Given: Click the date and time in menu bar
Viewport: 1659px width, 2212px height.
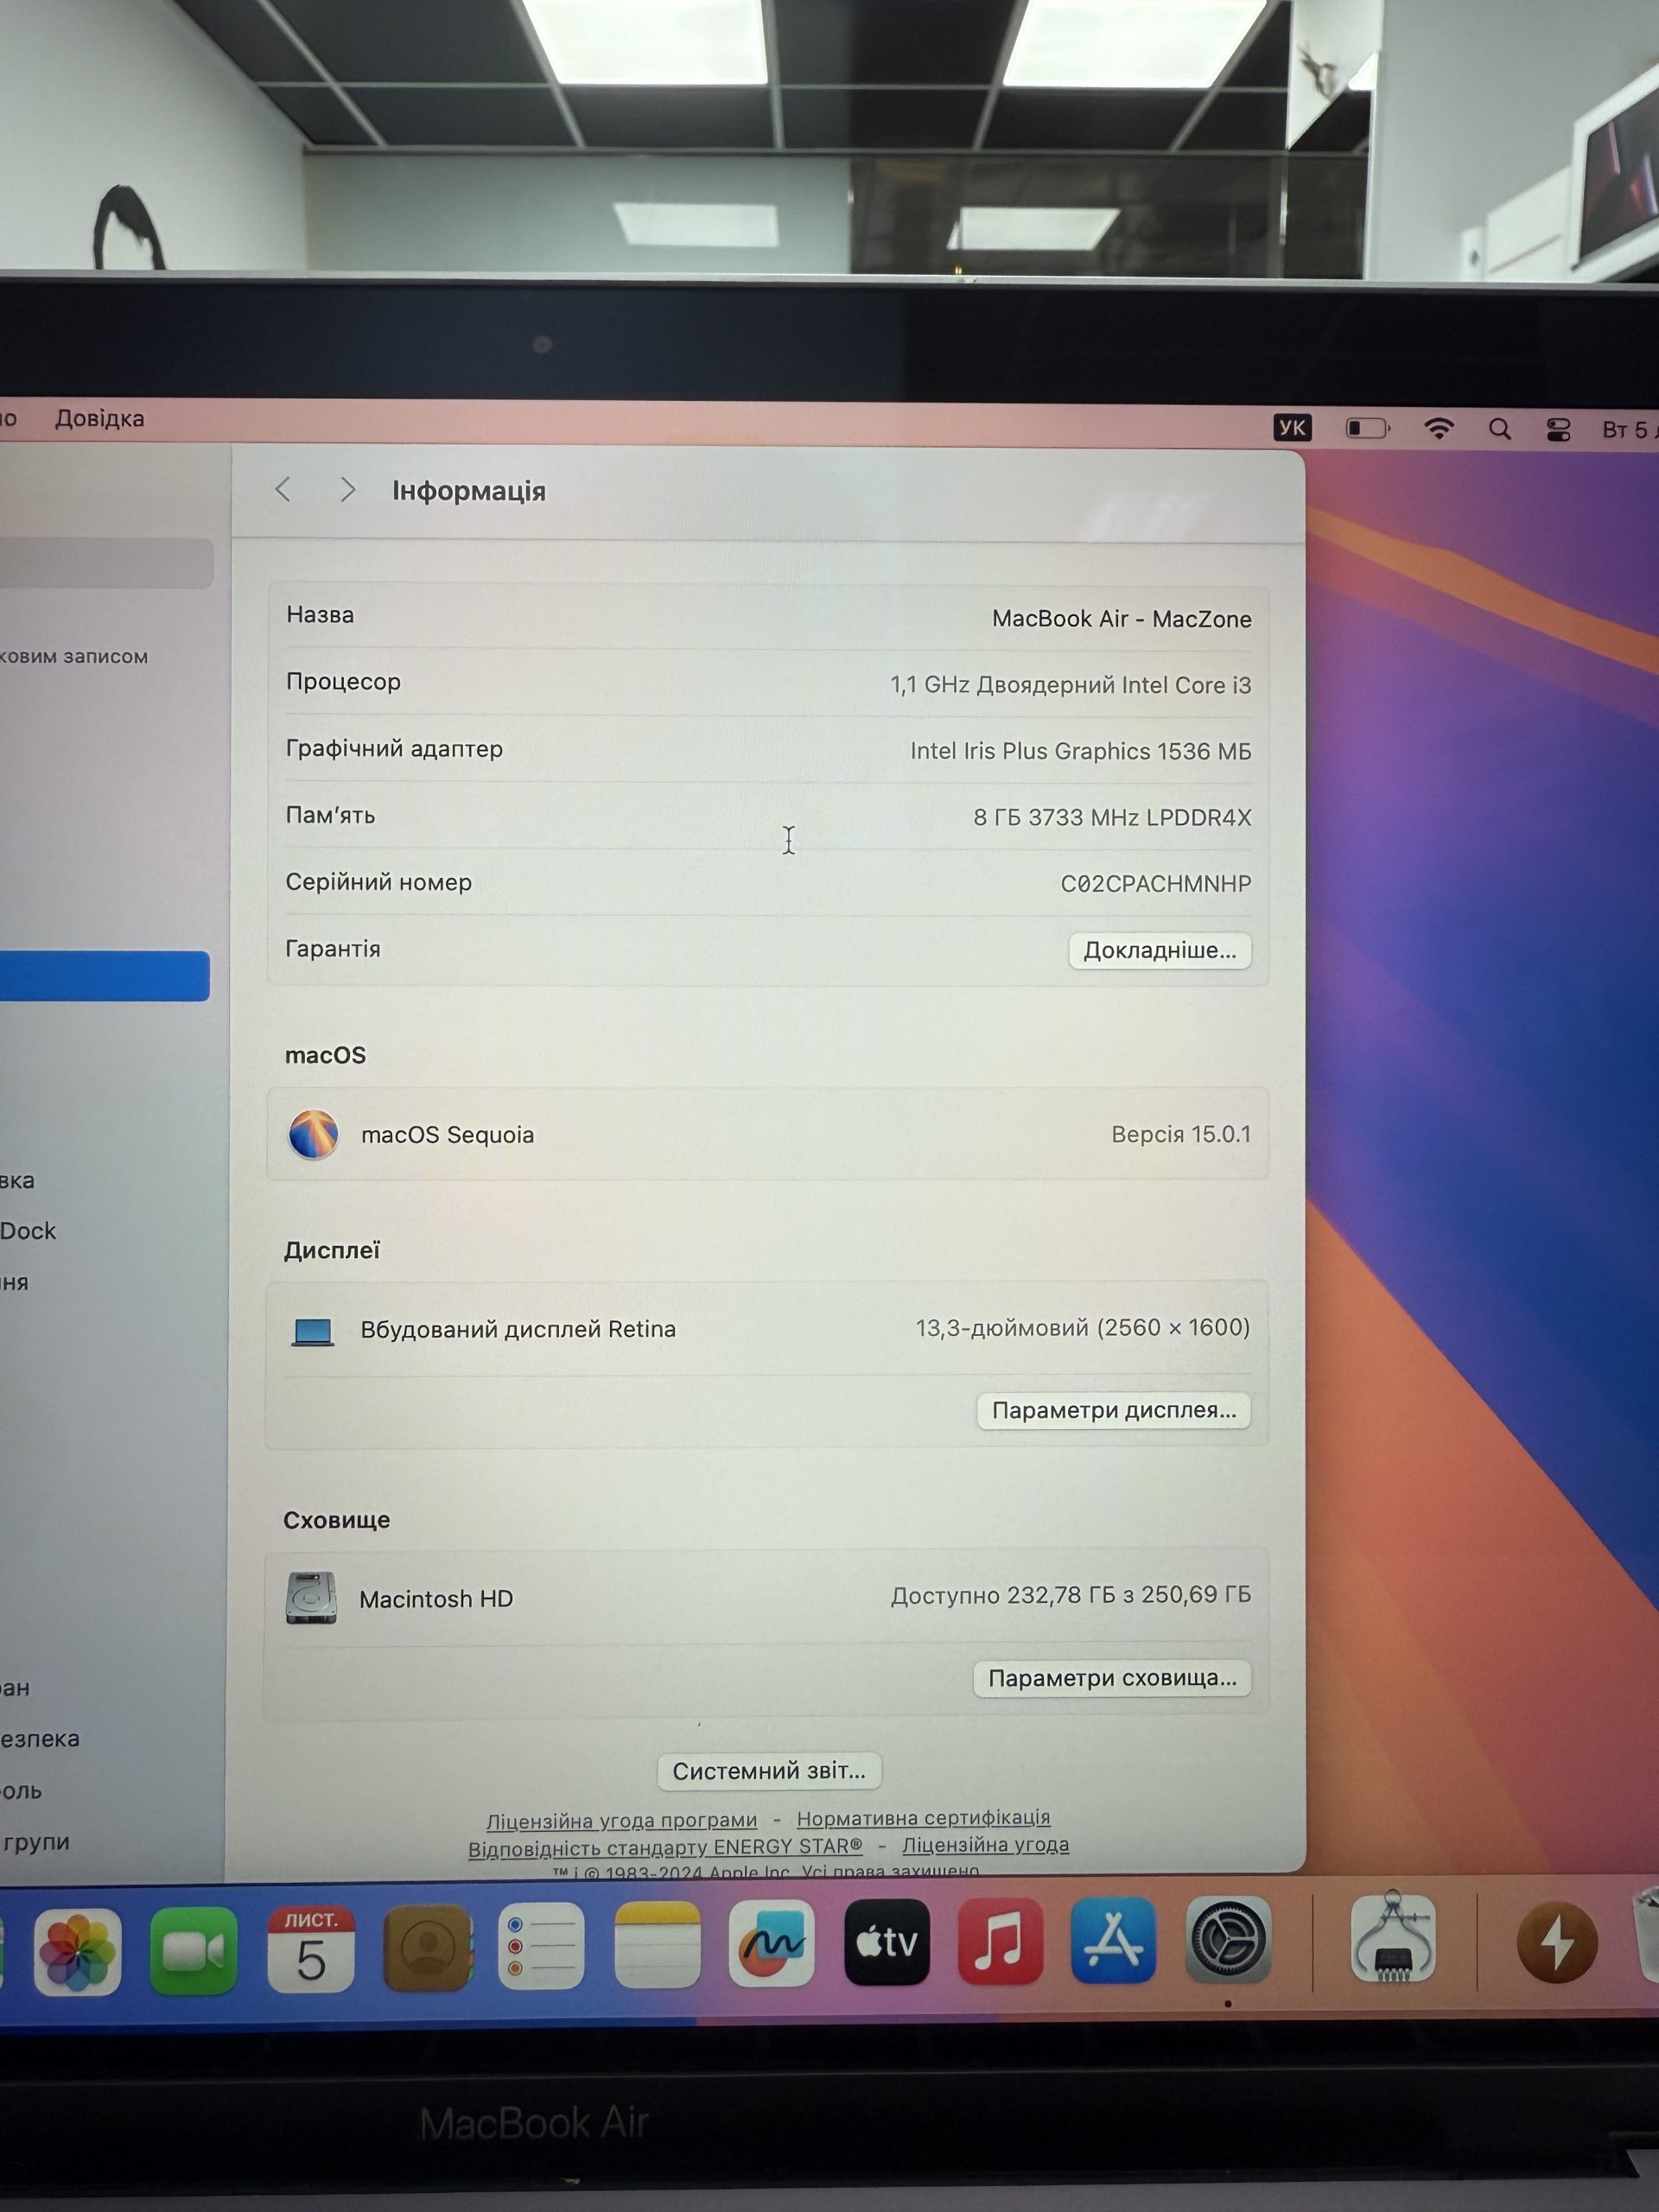Looking at the screenshot, I should tap(1629, 429).
